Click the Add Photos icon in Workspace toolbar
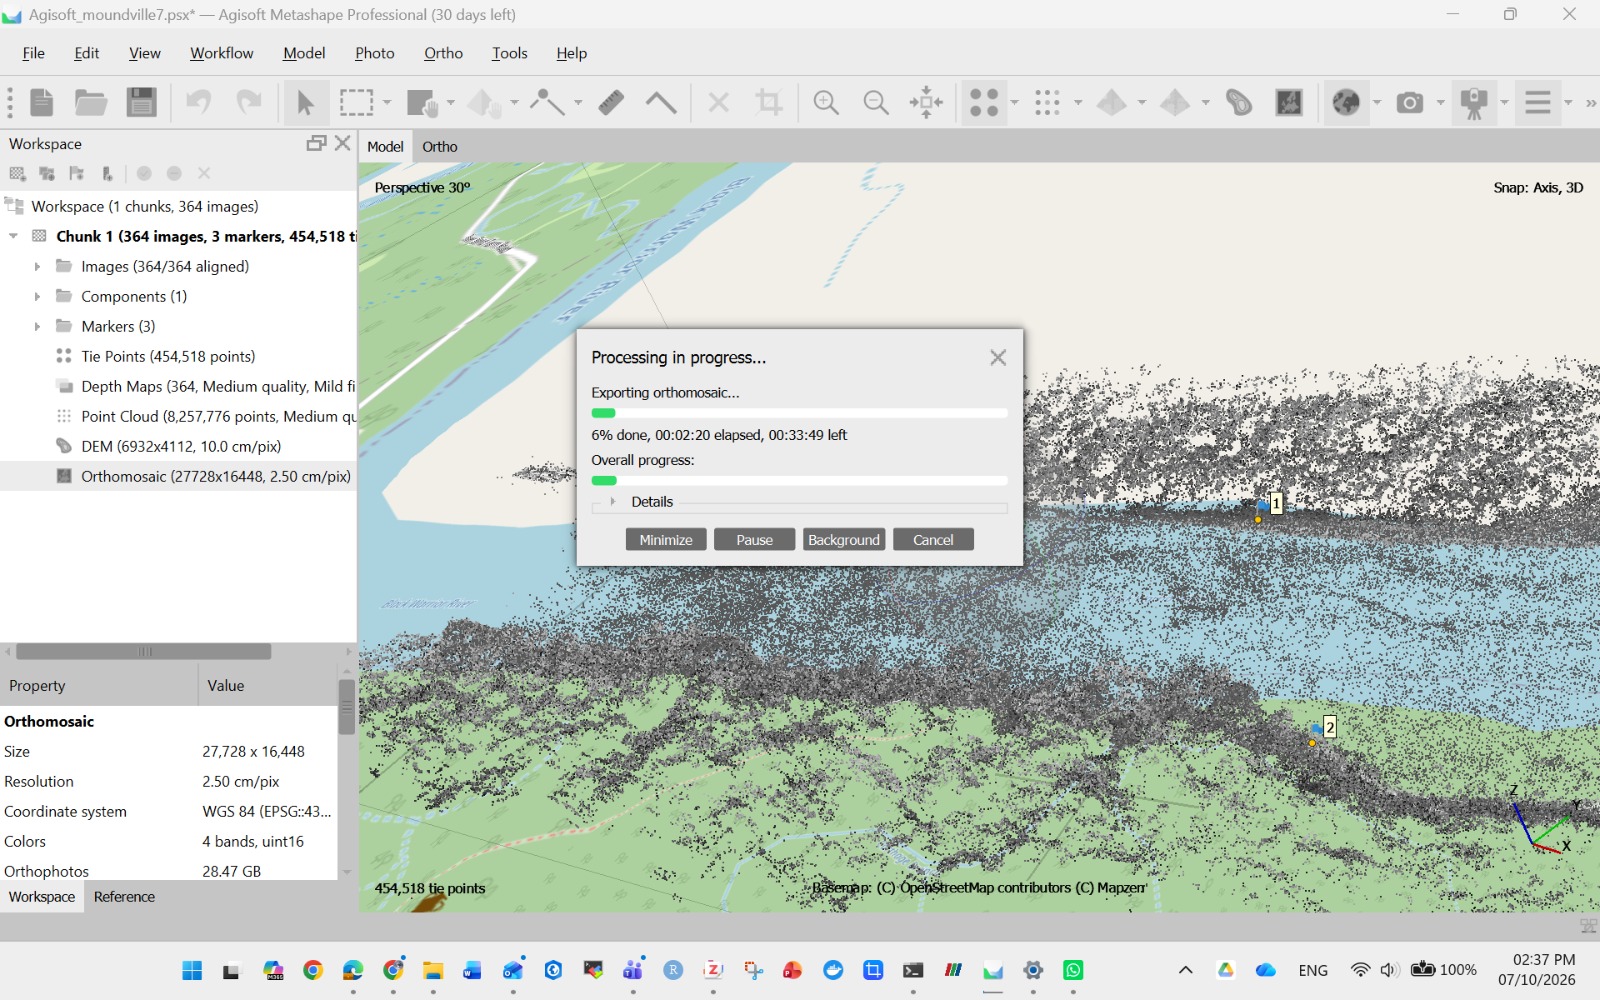The image size is (1600, 1000). tap(47, 173)
